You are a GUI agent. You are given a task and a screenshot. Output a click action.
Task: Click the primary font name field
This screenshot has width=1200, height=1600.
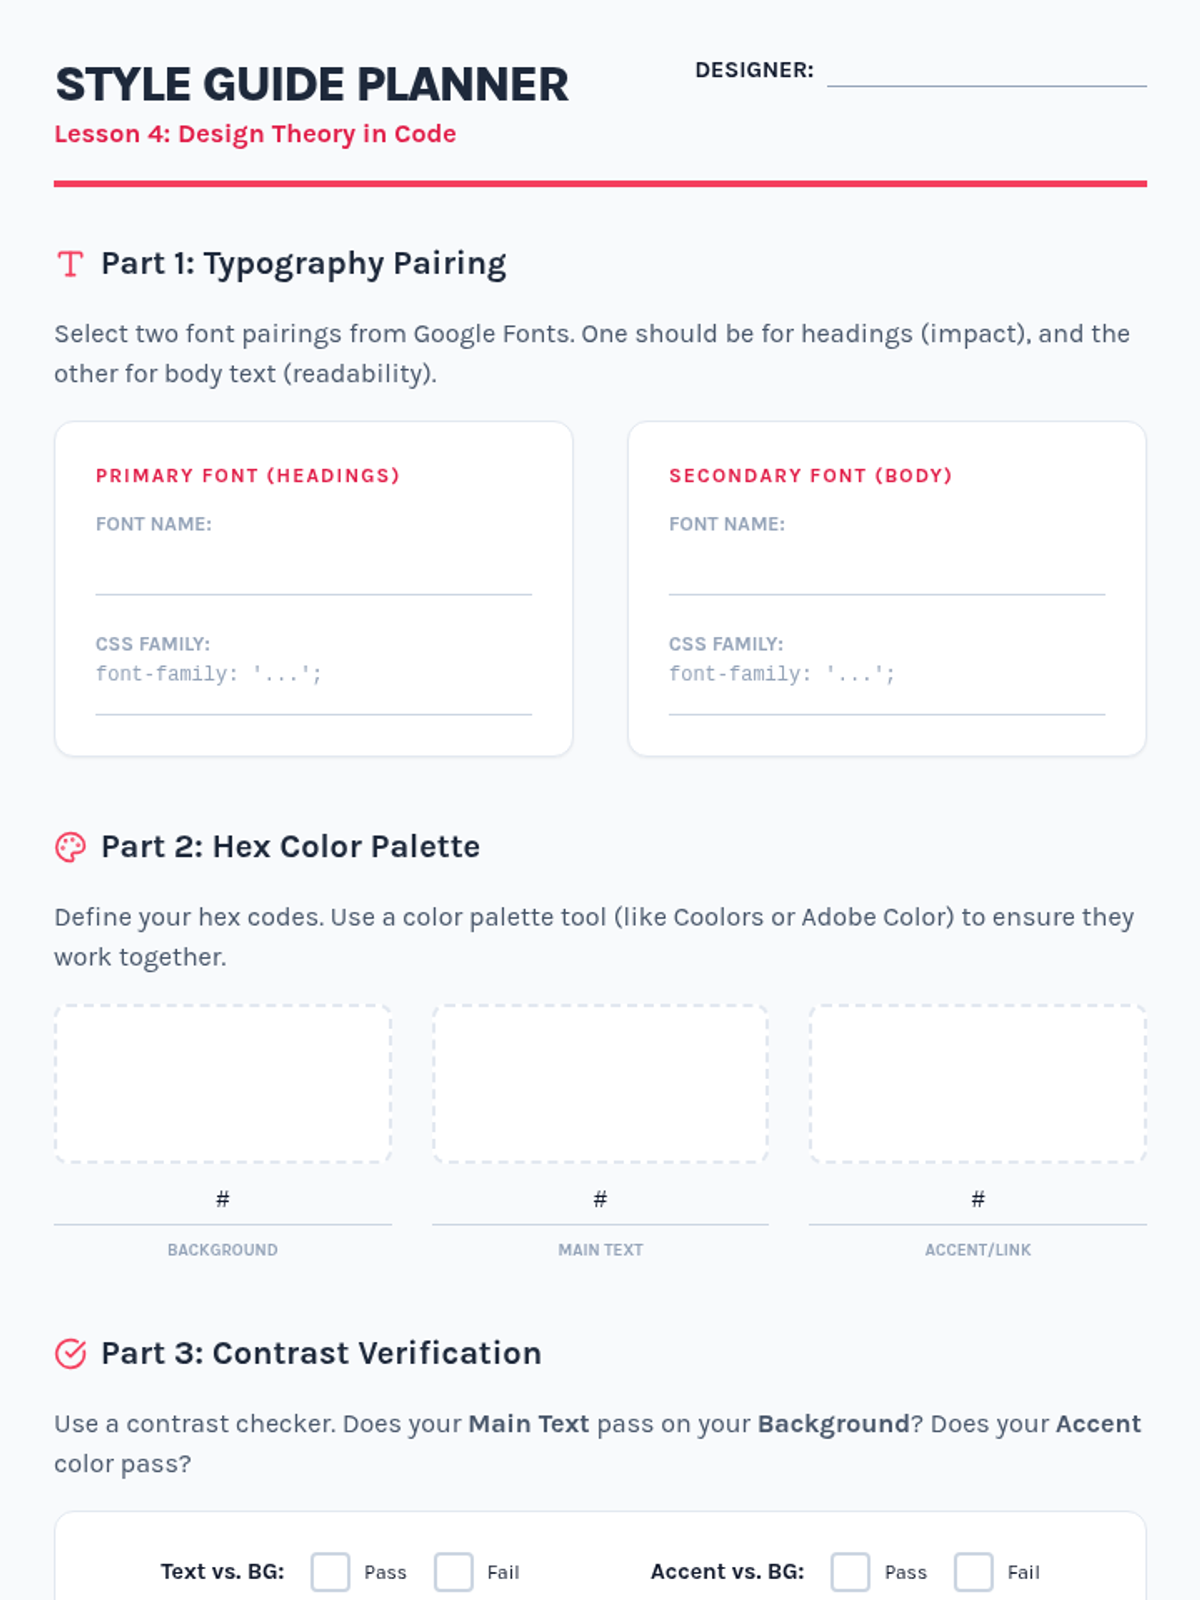[x=313, y=572]
